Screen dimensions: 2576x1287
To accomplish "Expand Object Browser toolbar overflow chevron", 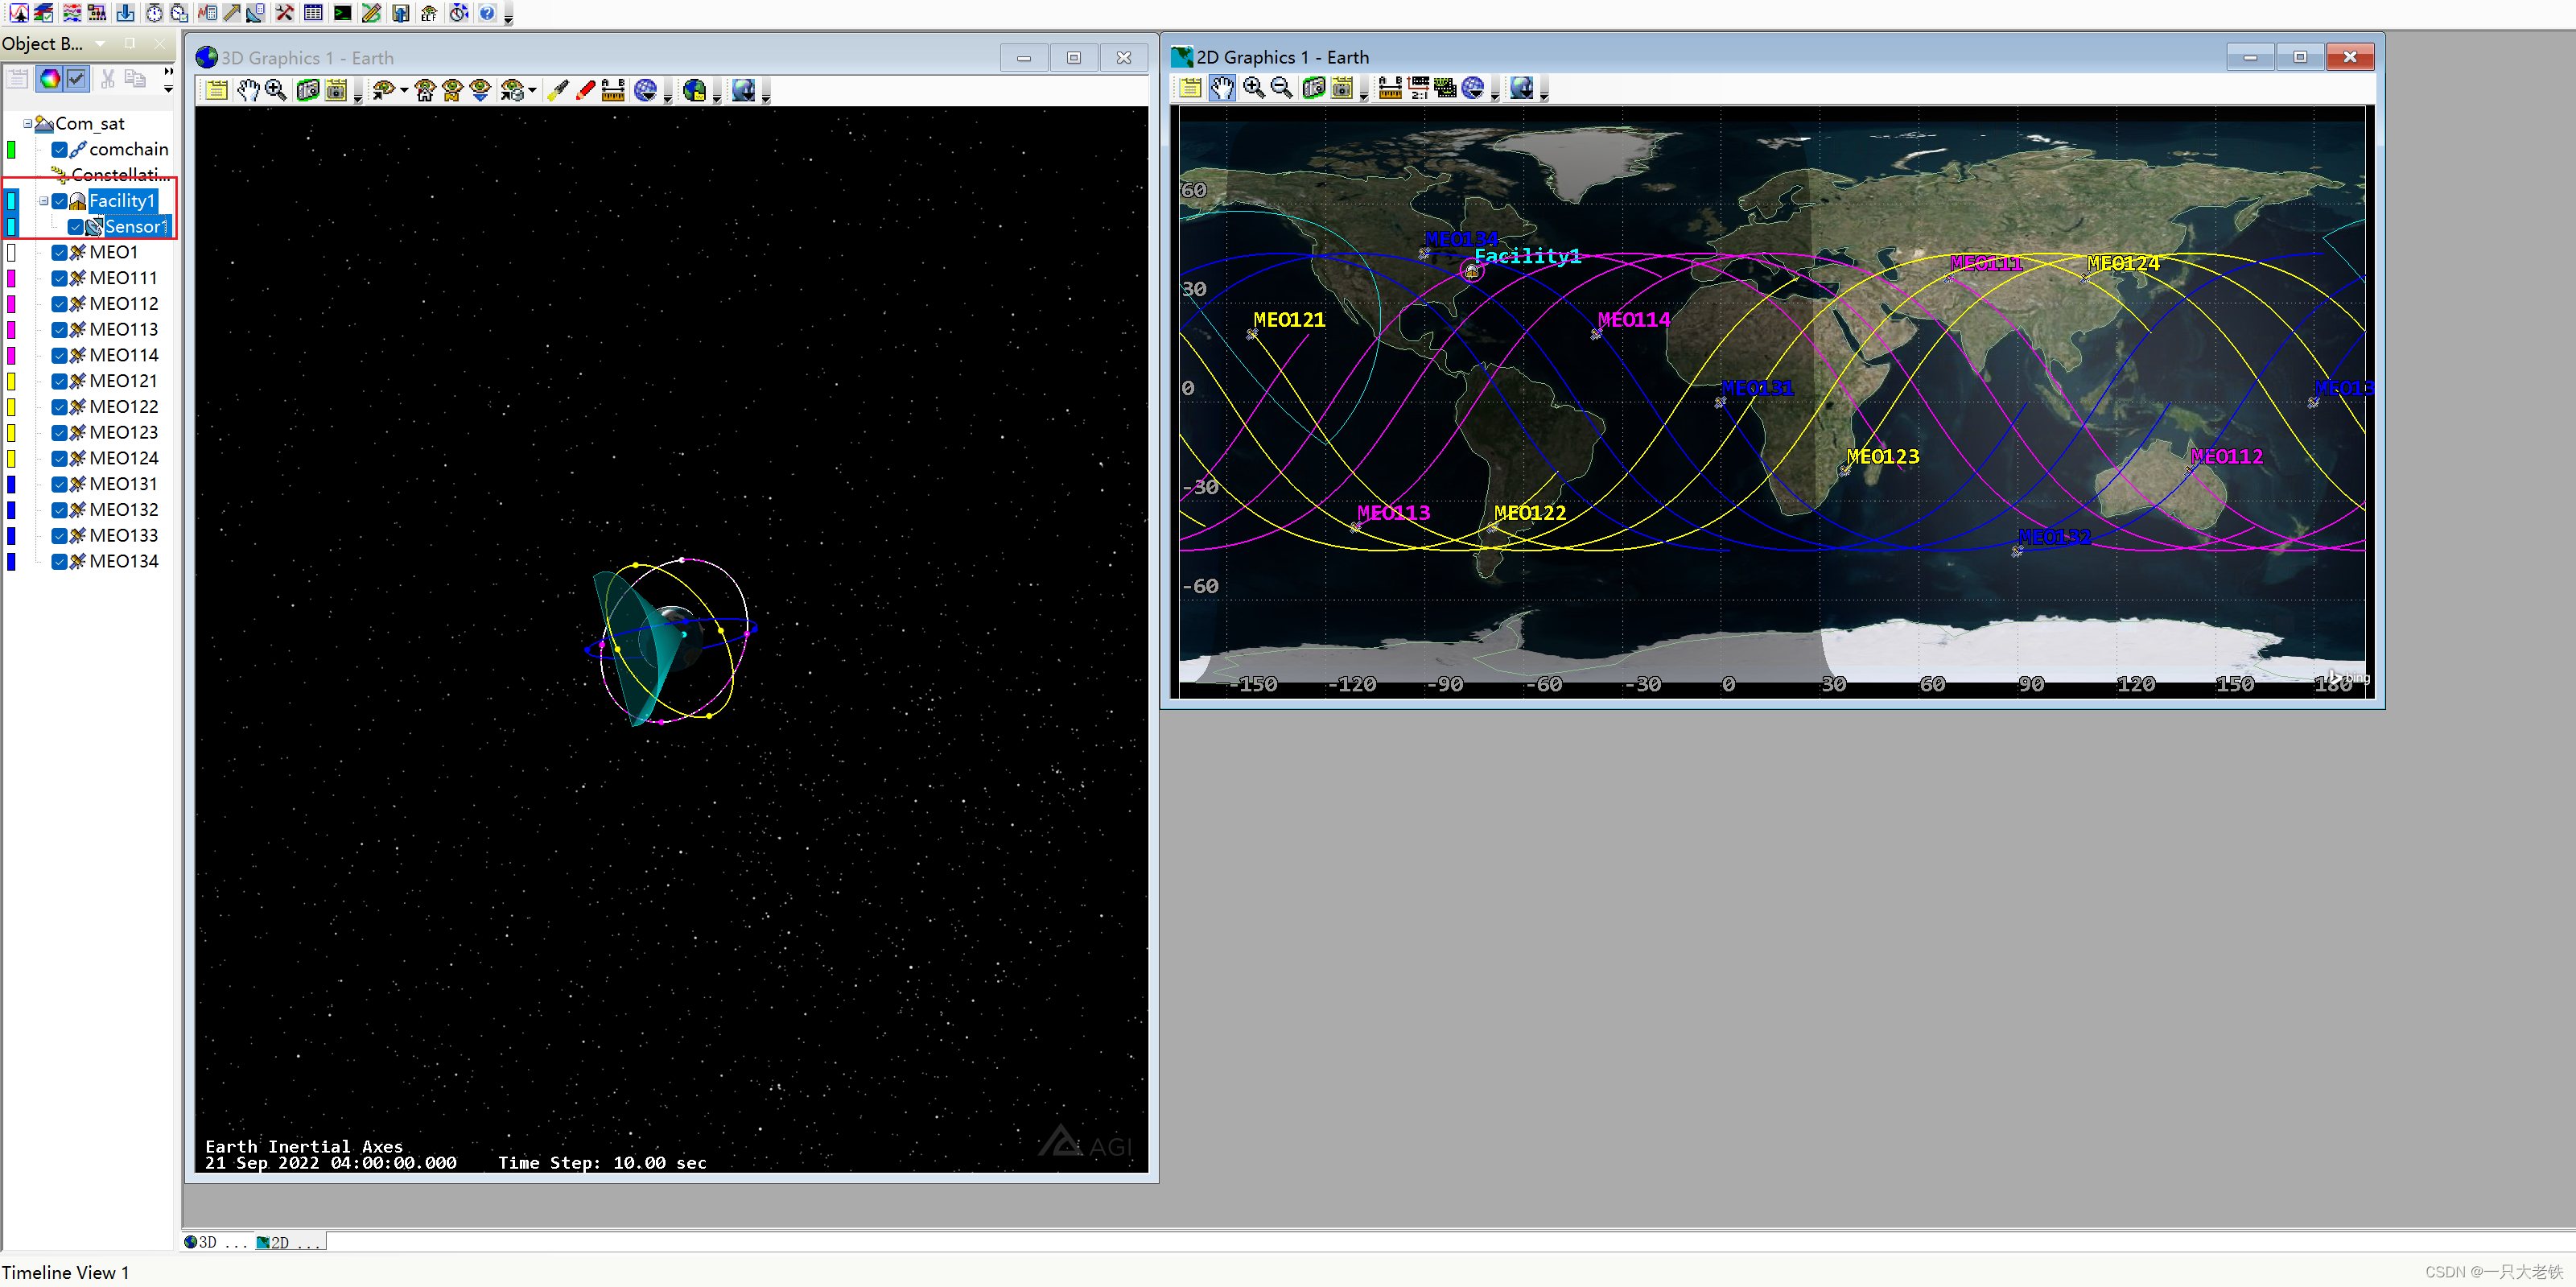I will (x=168, y=71).
